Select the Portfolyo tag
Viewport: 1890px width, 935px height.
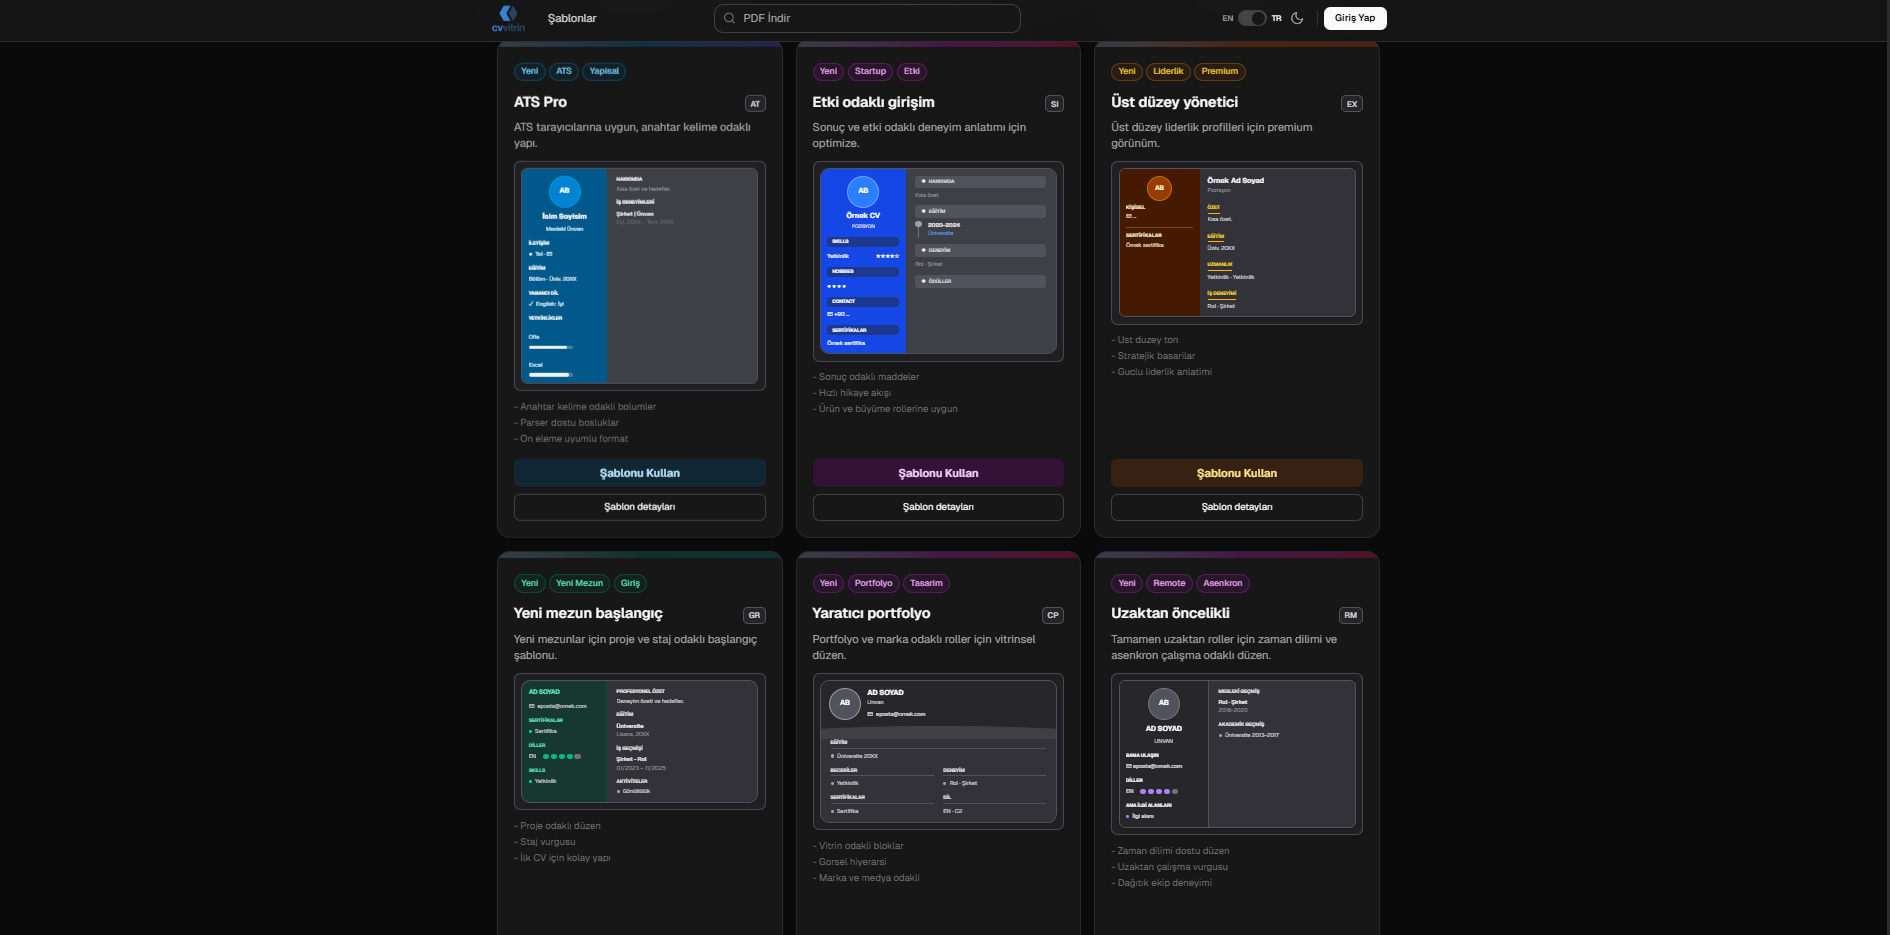pos(874,583)
